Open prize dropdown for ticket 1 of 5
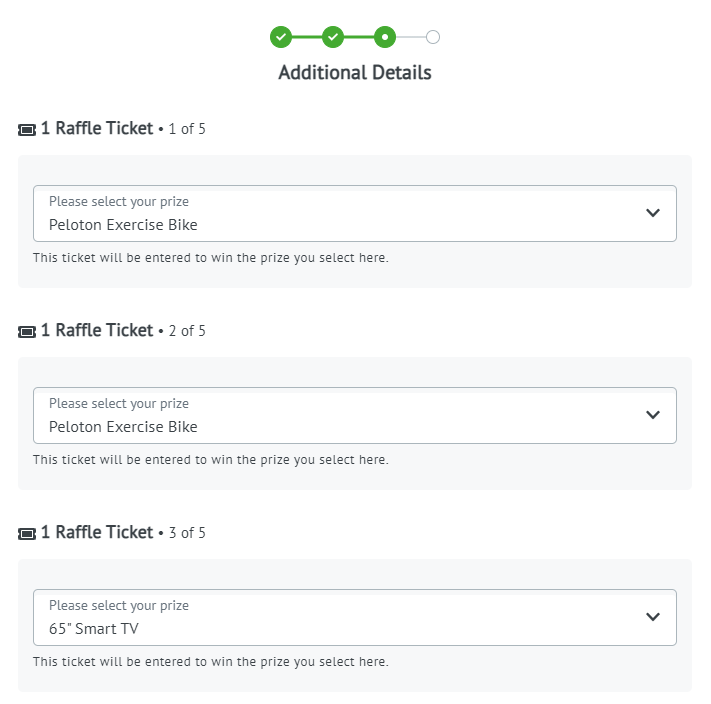Screen dimensions: 711x704 point(355,214)
